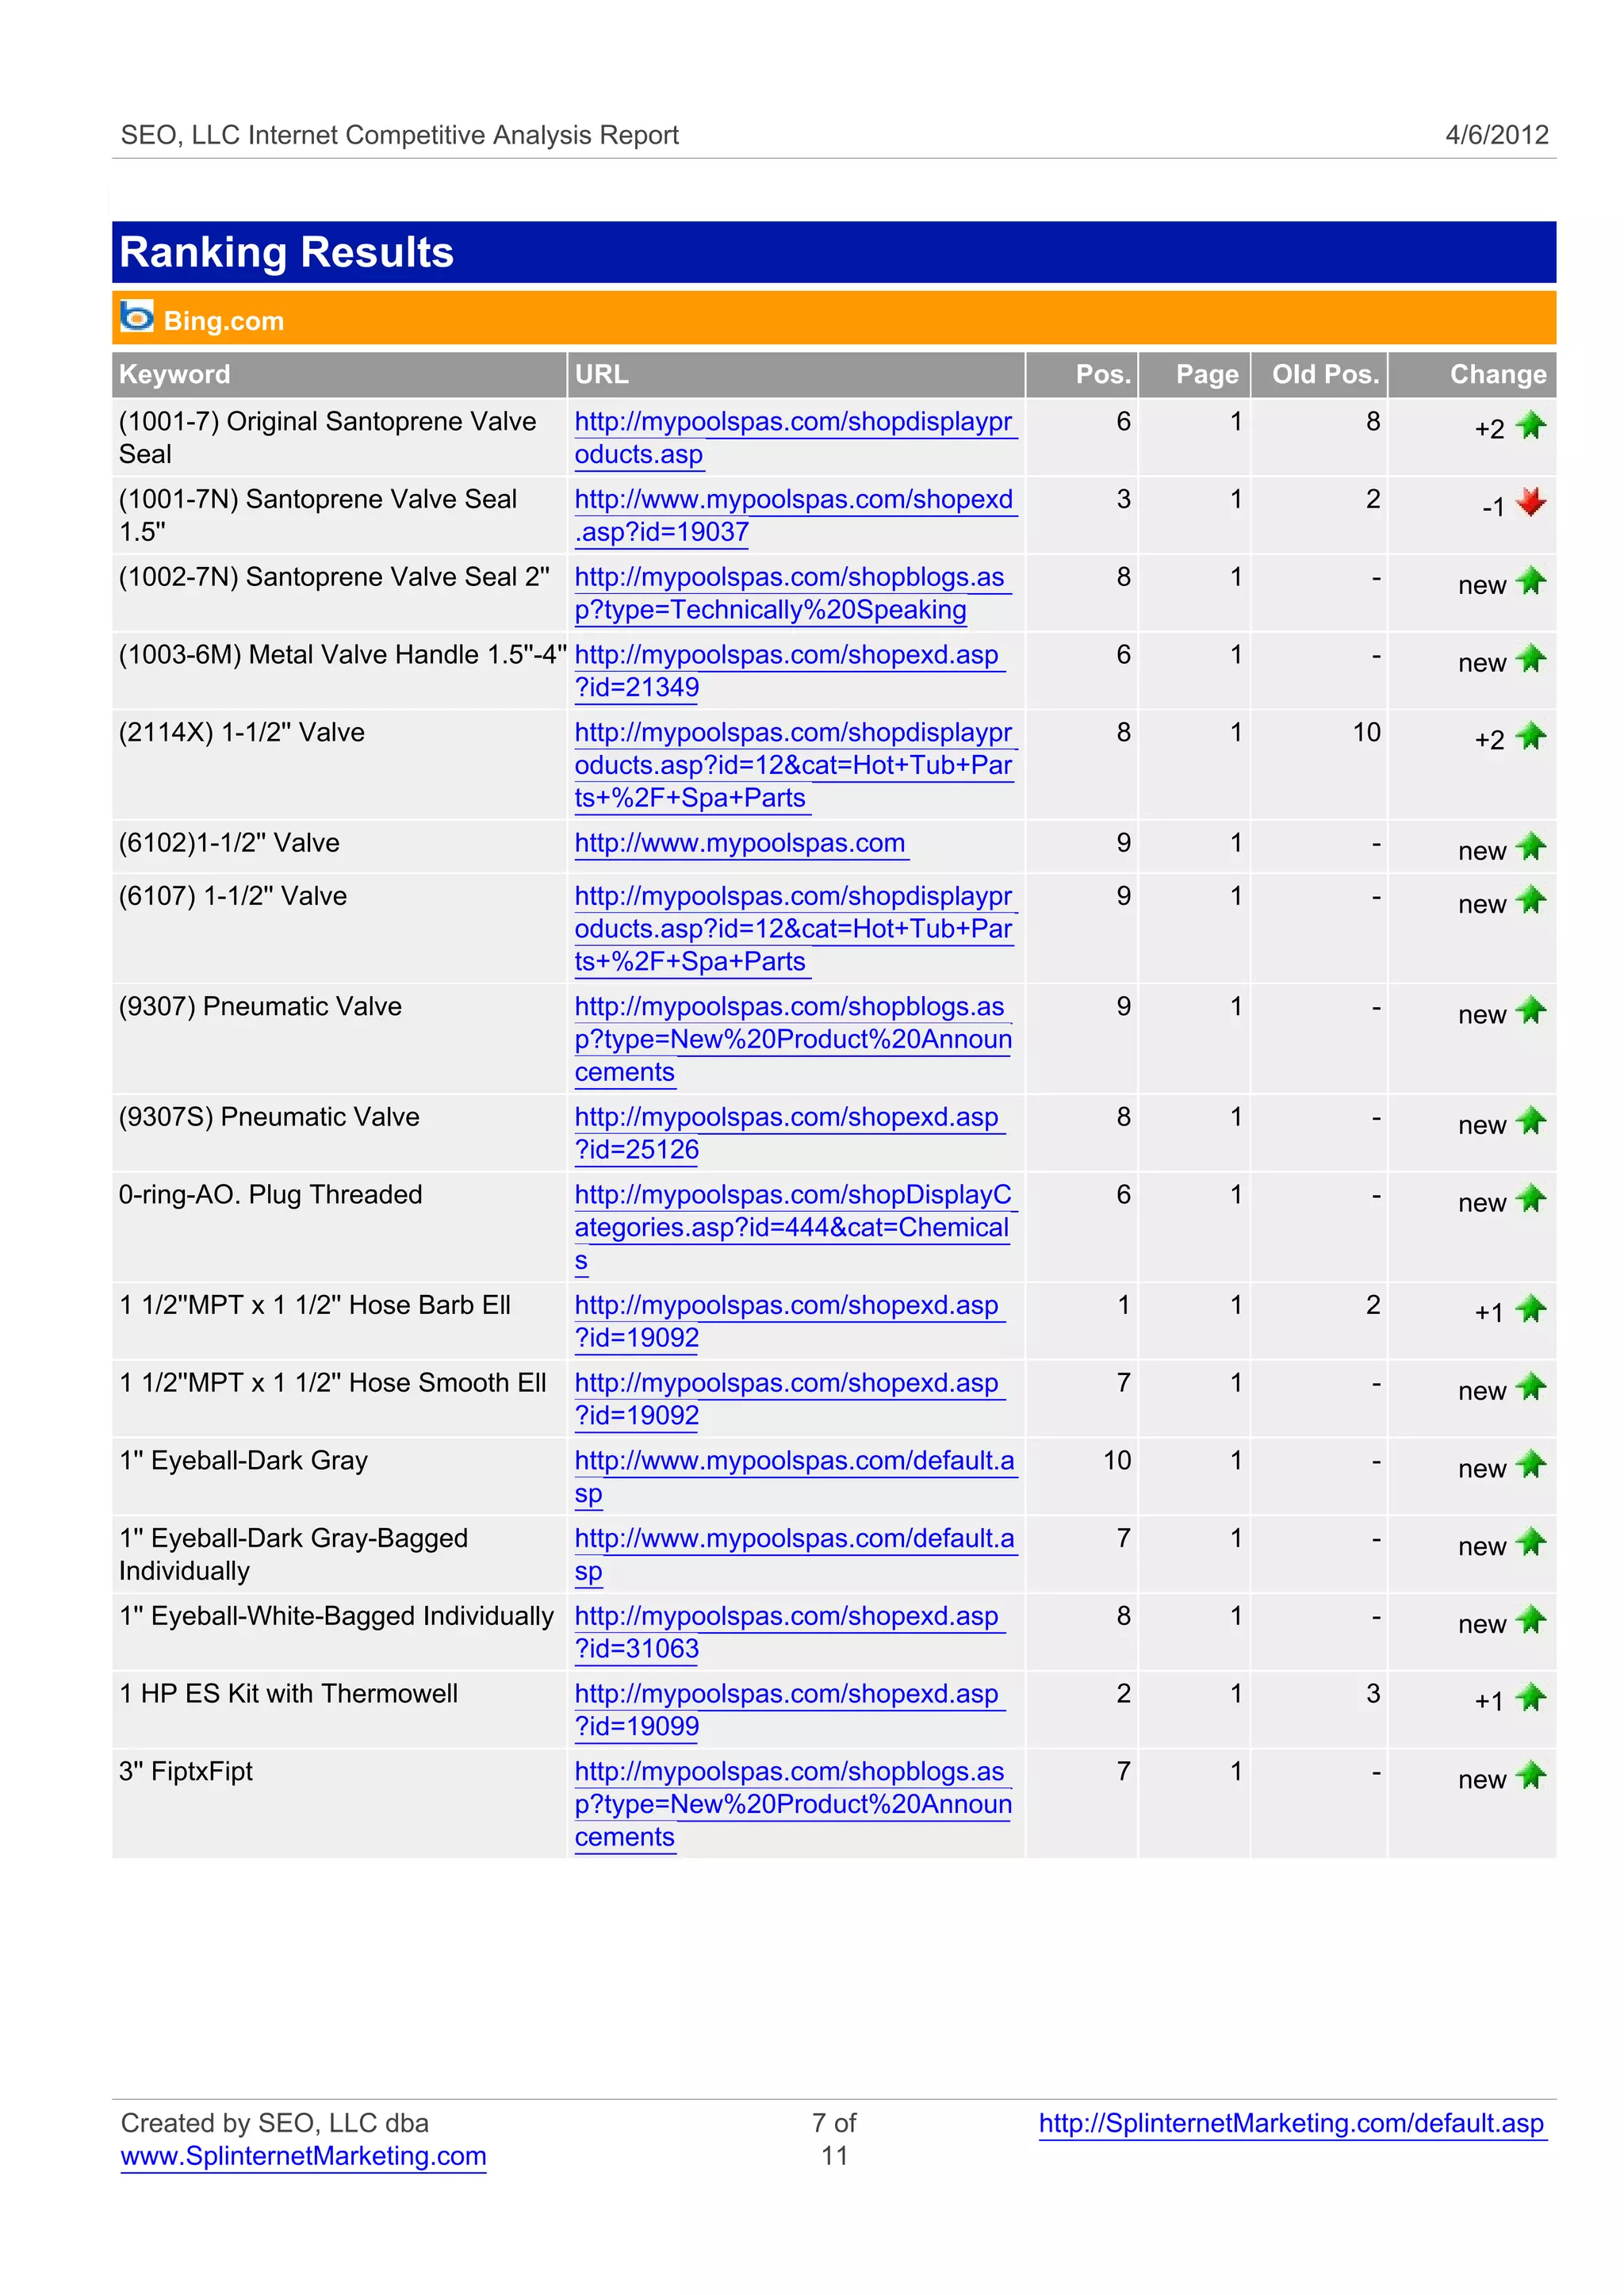This screenshot has height=2295, width=1624.
Task: Click keyword '0-ring-AO. Plug Threaded'
Action: 271,1194
